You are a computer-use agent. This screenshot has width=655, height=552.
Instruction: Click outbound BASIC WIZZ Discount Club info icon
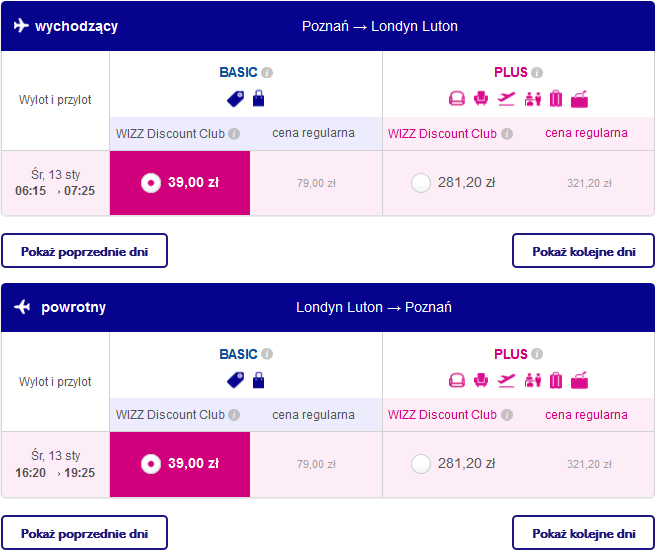(x=234, y=134)
